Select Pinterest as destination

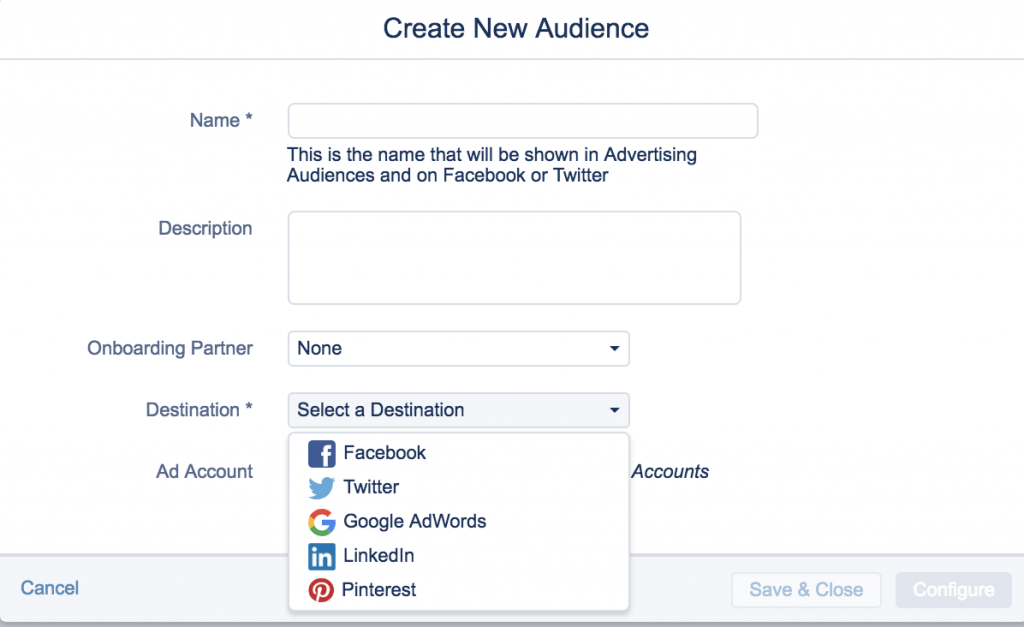pos(458,590)
